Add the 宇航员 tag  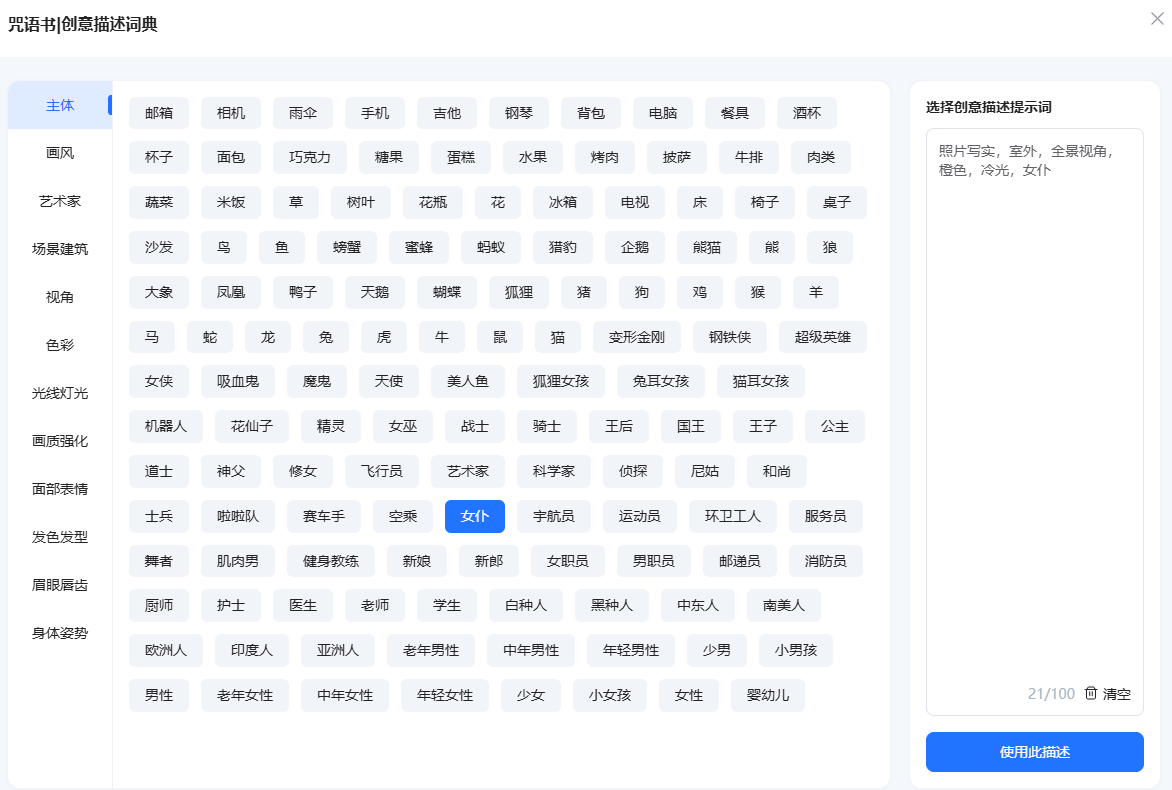[x=554, y=516]
